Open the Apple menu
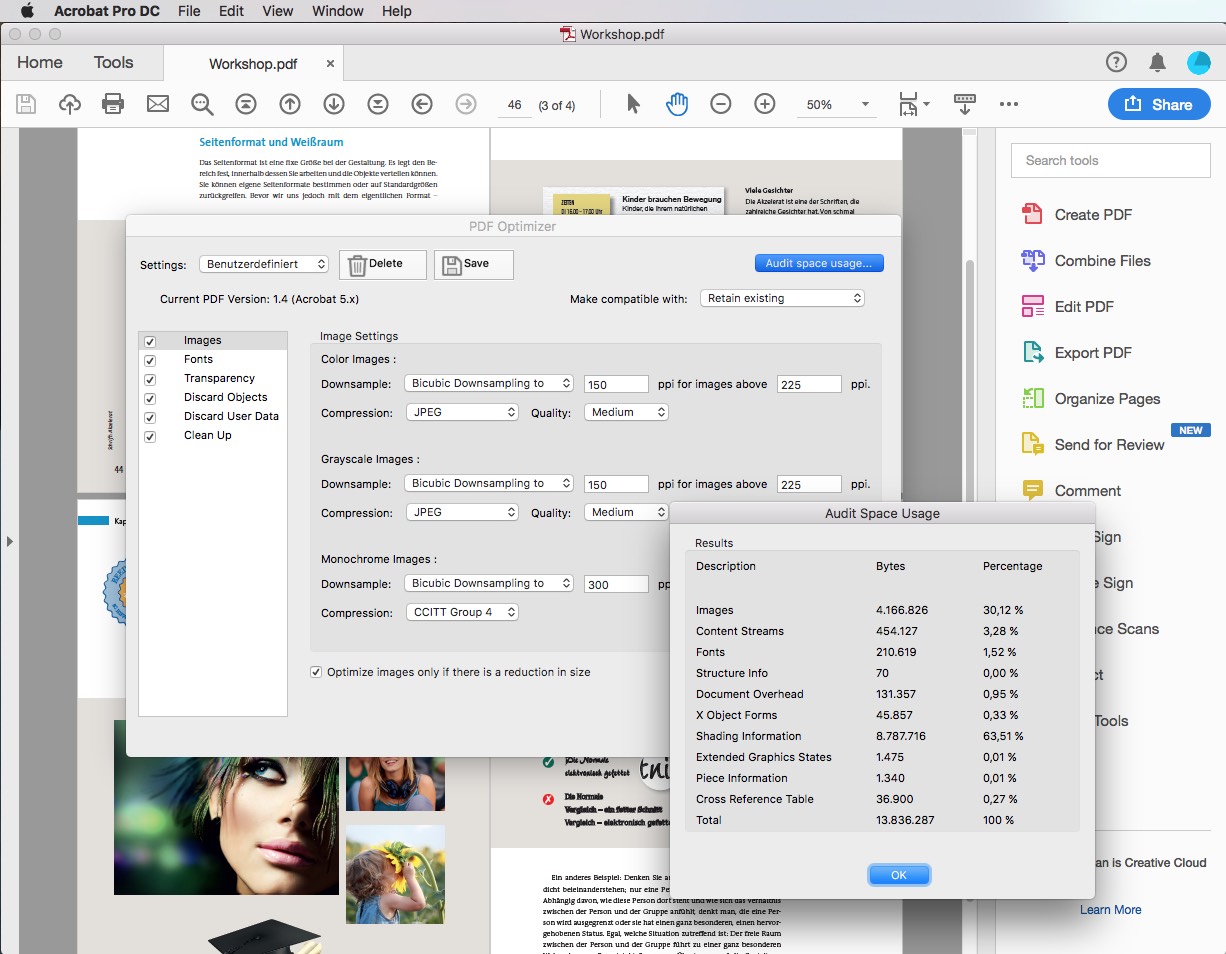Image resolution: width=1226 pixels, height=954 pixels. (x=27, y=11)
